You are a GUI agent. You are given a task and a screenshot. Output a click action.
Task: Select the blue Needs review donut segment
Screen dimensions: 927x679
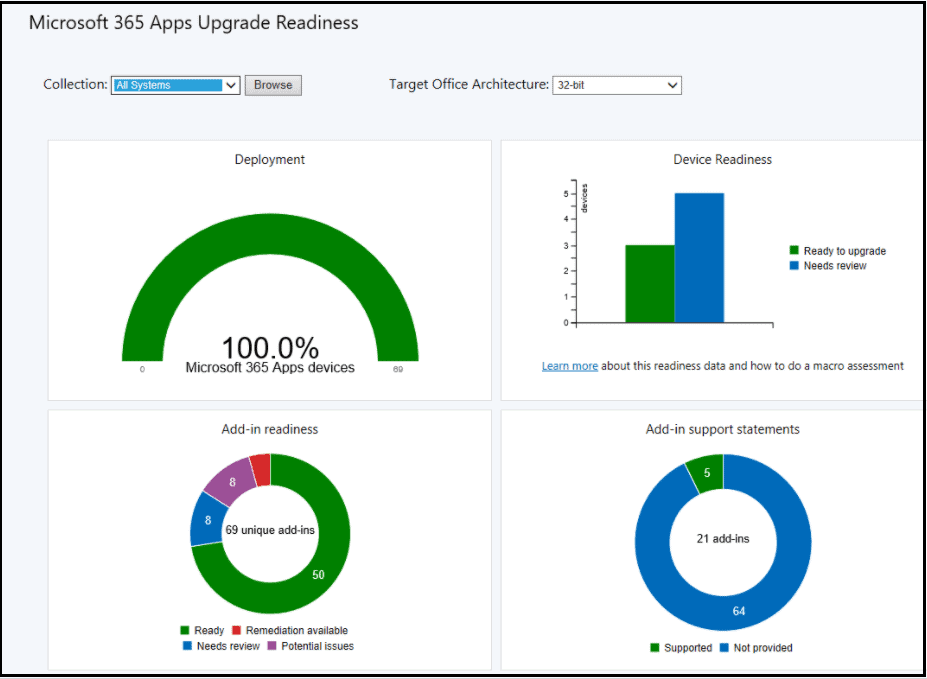pos(208,520)
